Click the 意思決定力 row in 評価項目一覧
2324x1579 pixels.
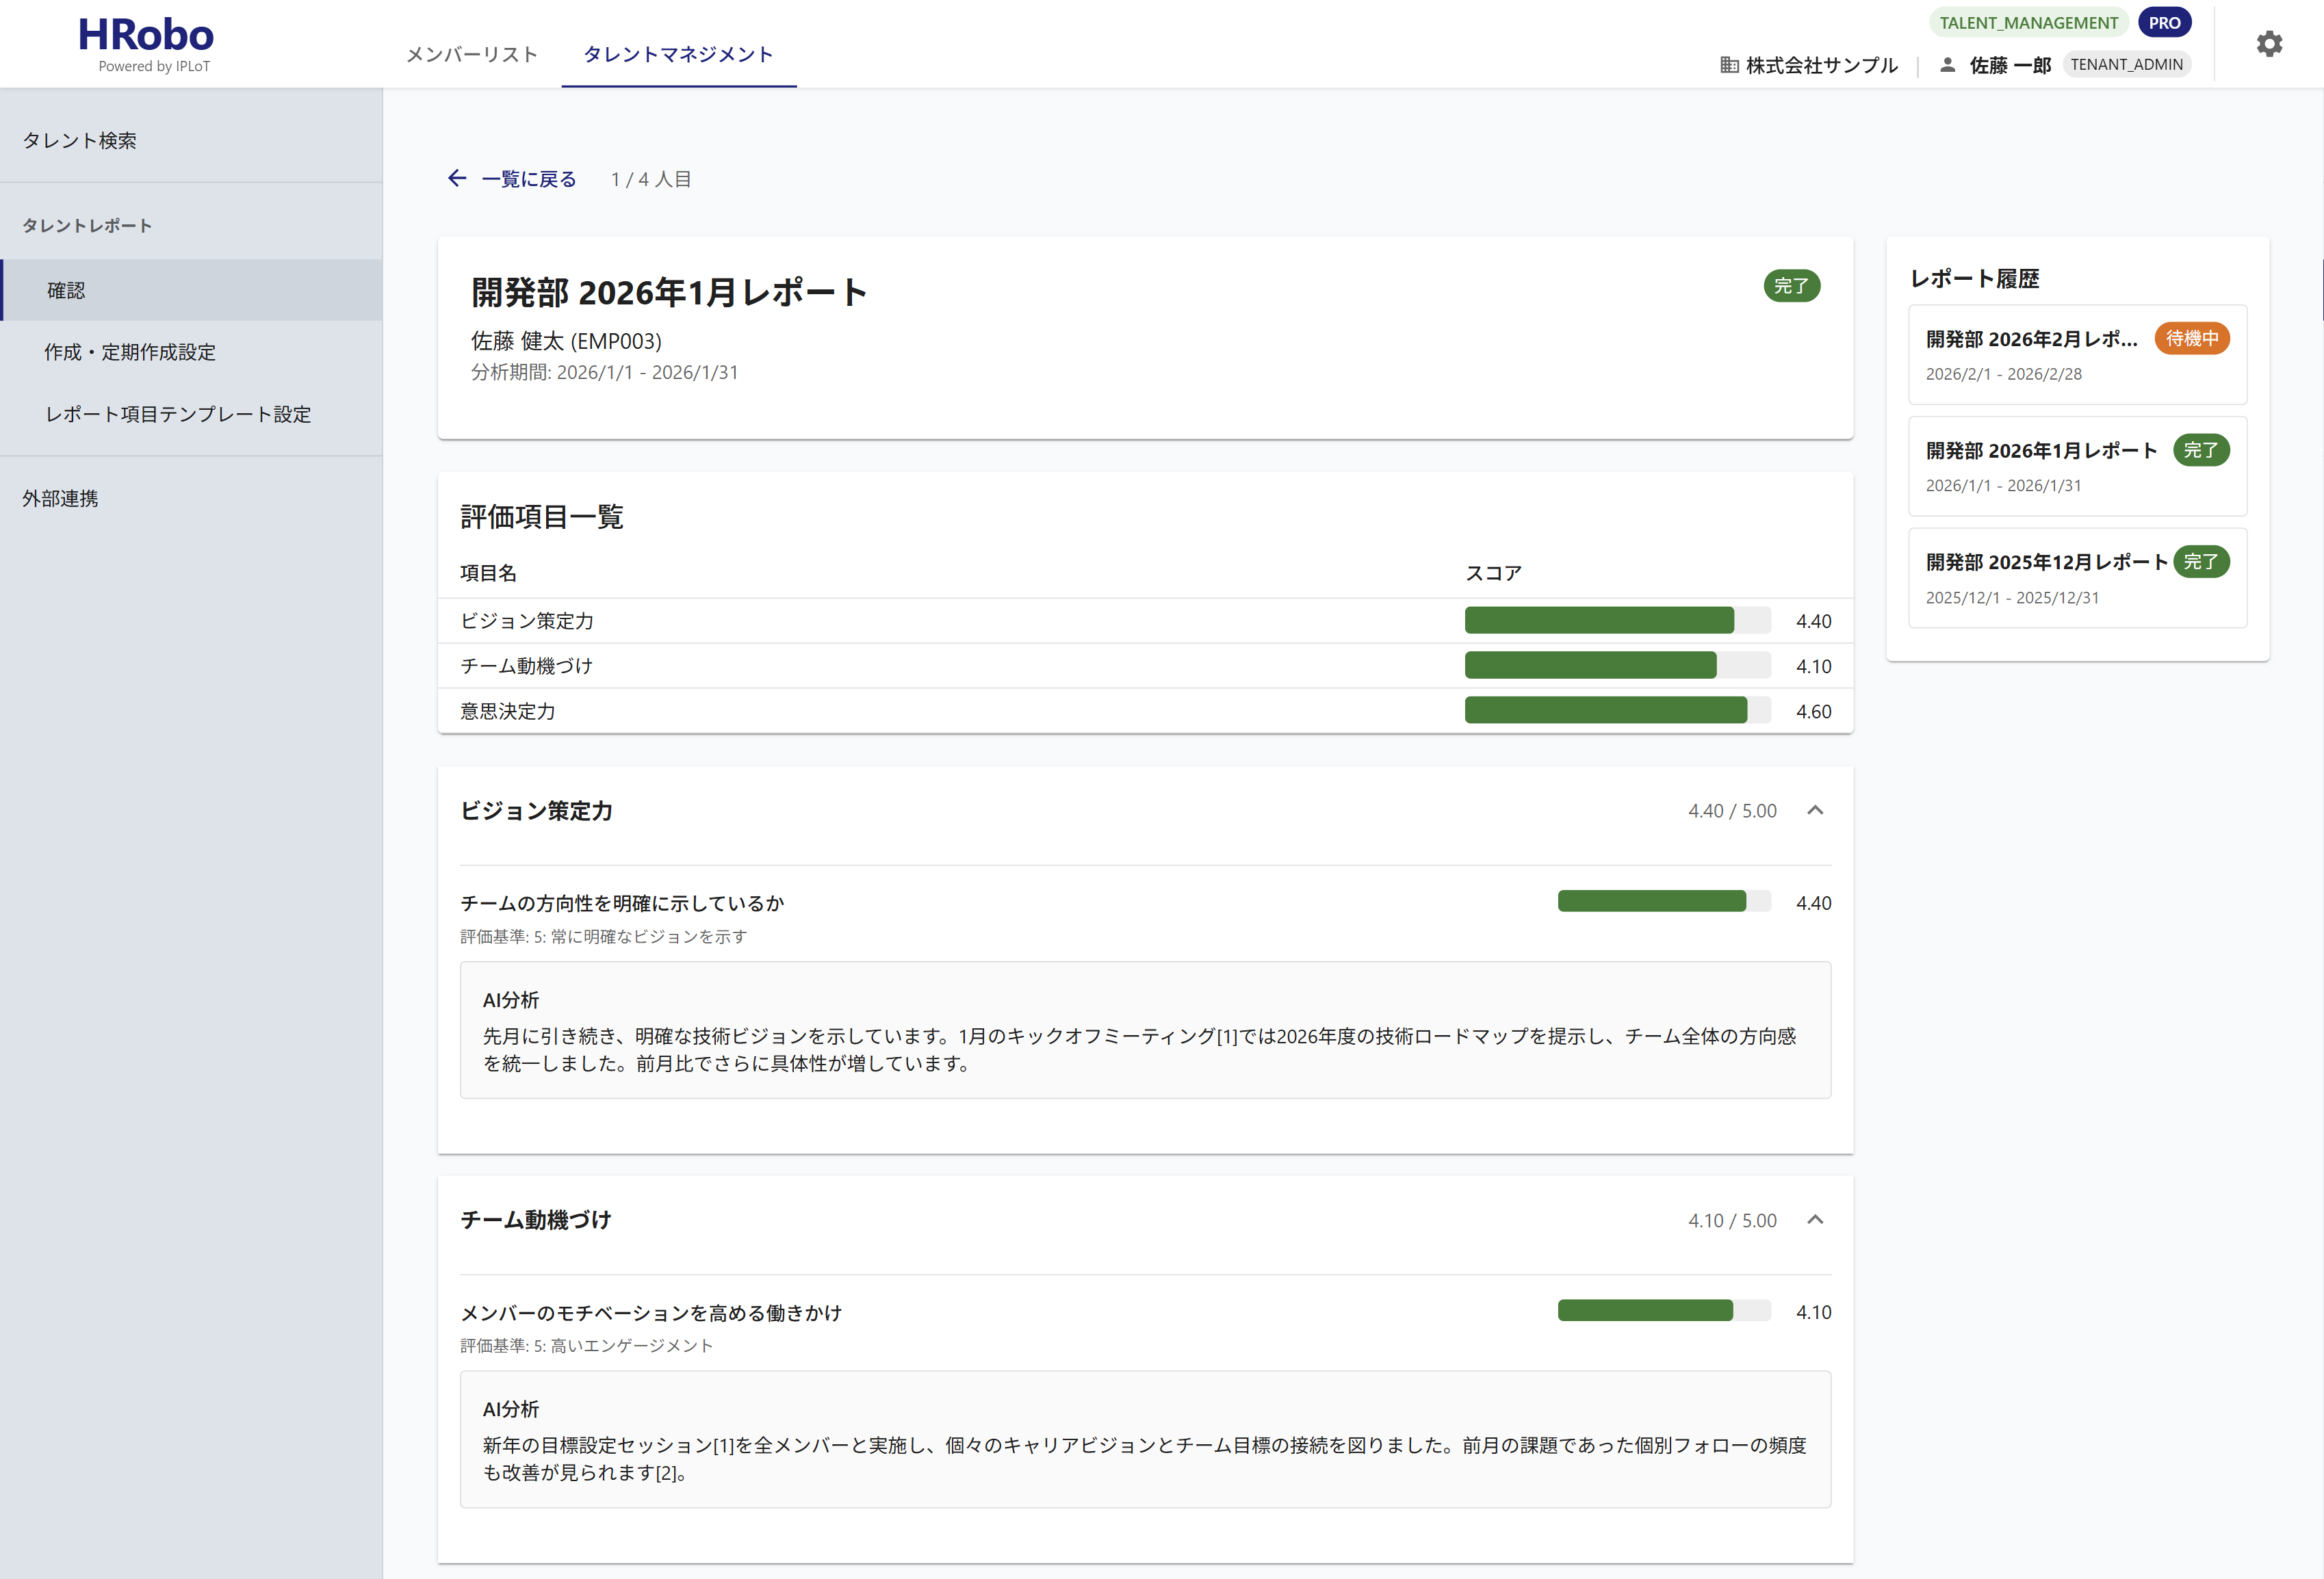pyautogui.click(x=1145, y=711)
